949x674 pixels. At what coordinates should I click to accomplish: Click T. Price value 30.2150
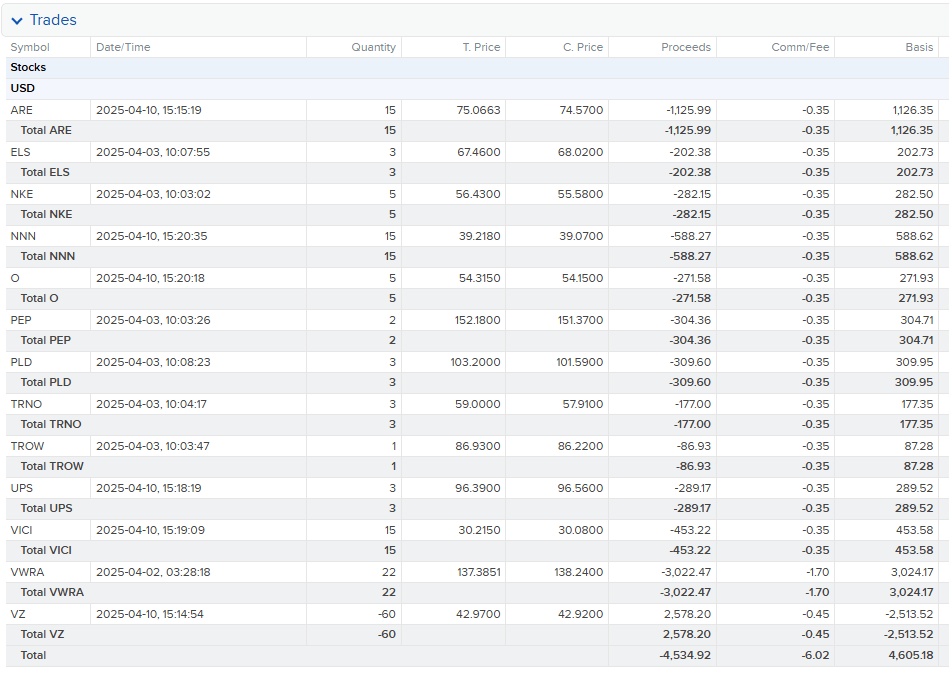pyautogui.click(x=479, y=530)
